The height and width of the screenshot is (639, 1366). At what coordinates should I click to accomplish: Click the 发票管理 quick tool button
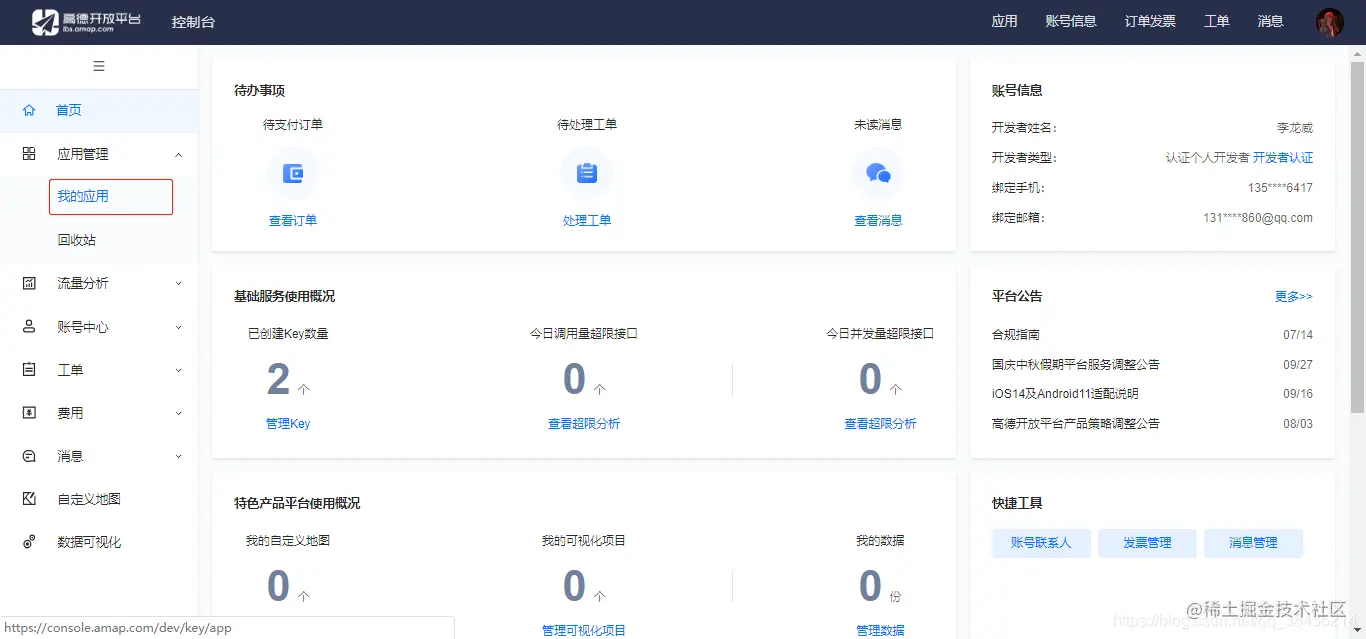pyautogui.click(x=1147, y=542)
